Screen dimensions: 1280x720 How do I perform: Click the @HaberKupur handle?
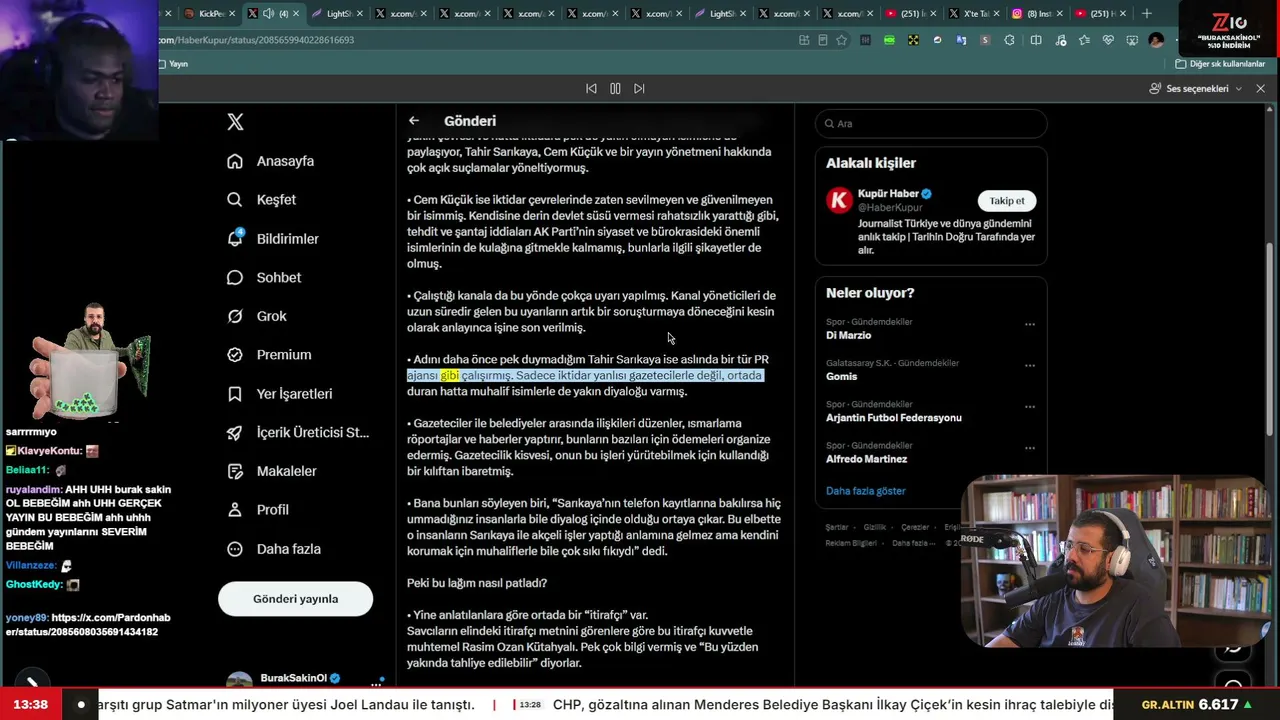[x=890, y=207]
